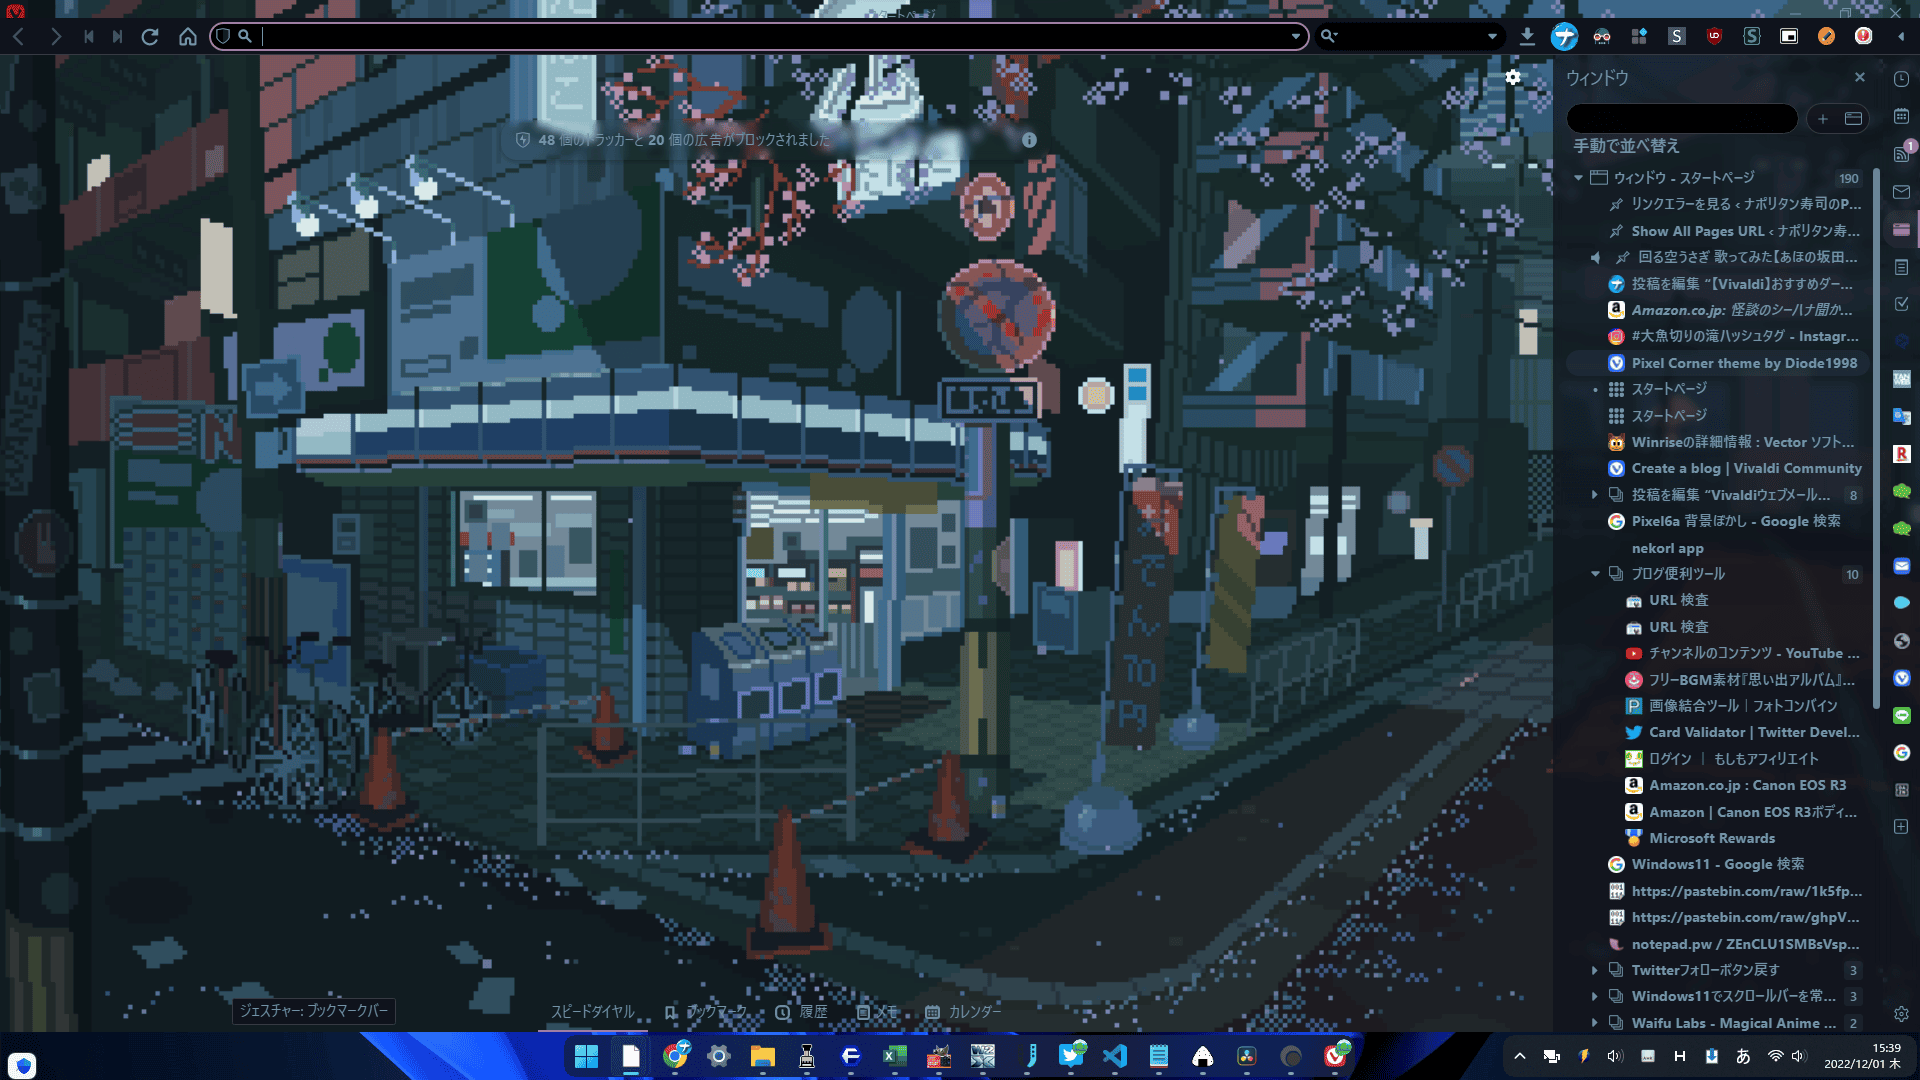Open new window from Windows panel
Viewport: 1920px width, 1080px height.
coord(1853,119)
